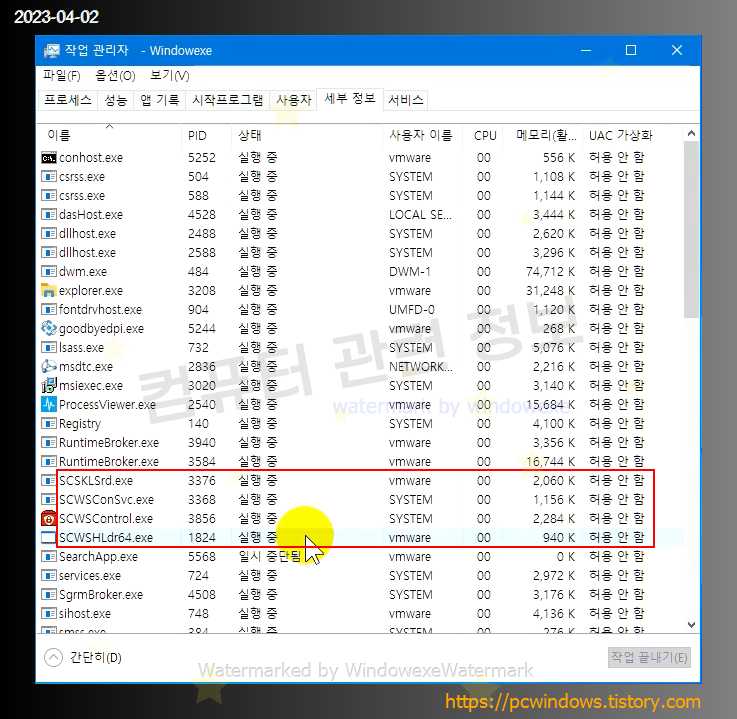Select dllhost.exe row with PID 2488

tap(361, 234)
